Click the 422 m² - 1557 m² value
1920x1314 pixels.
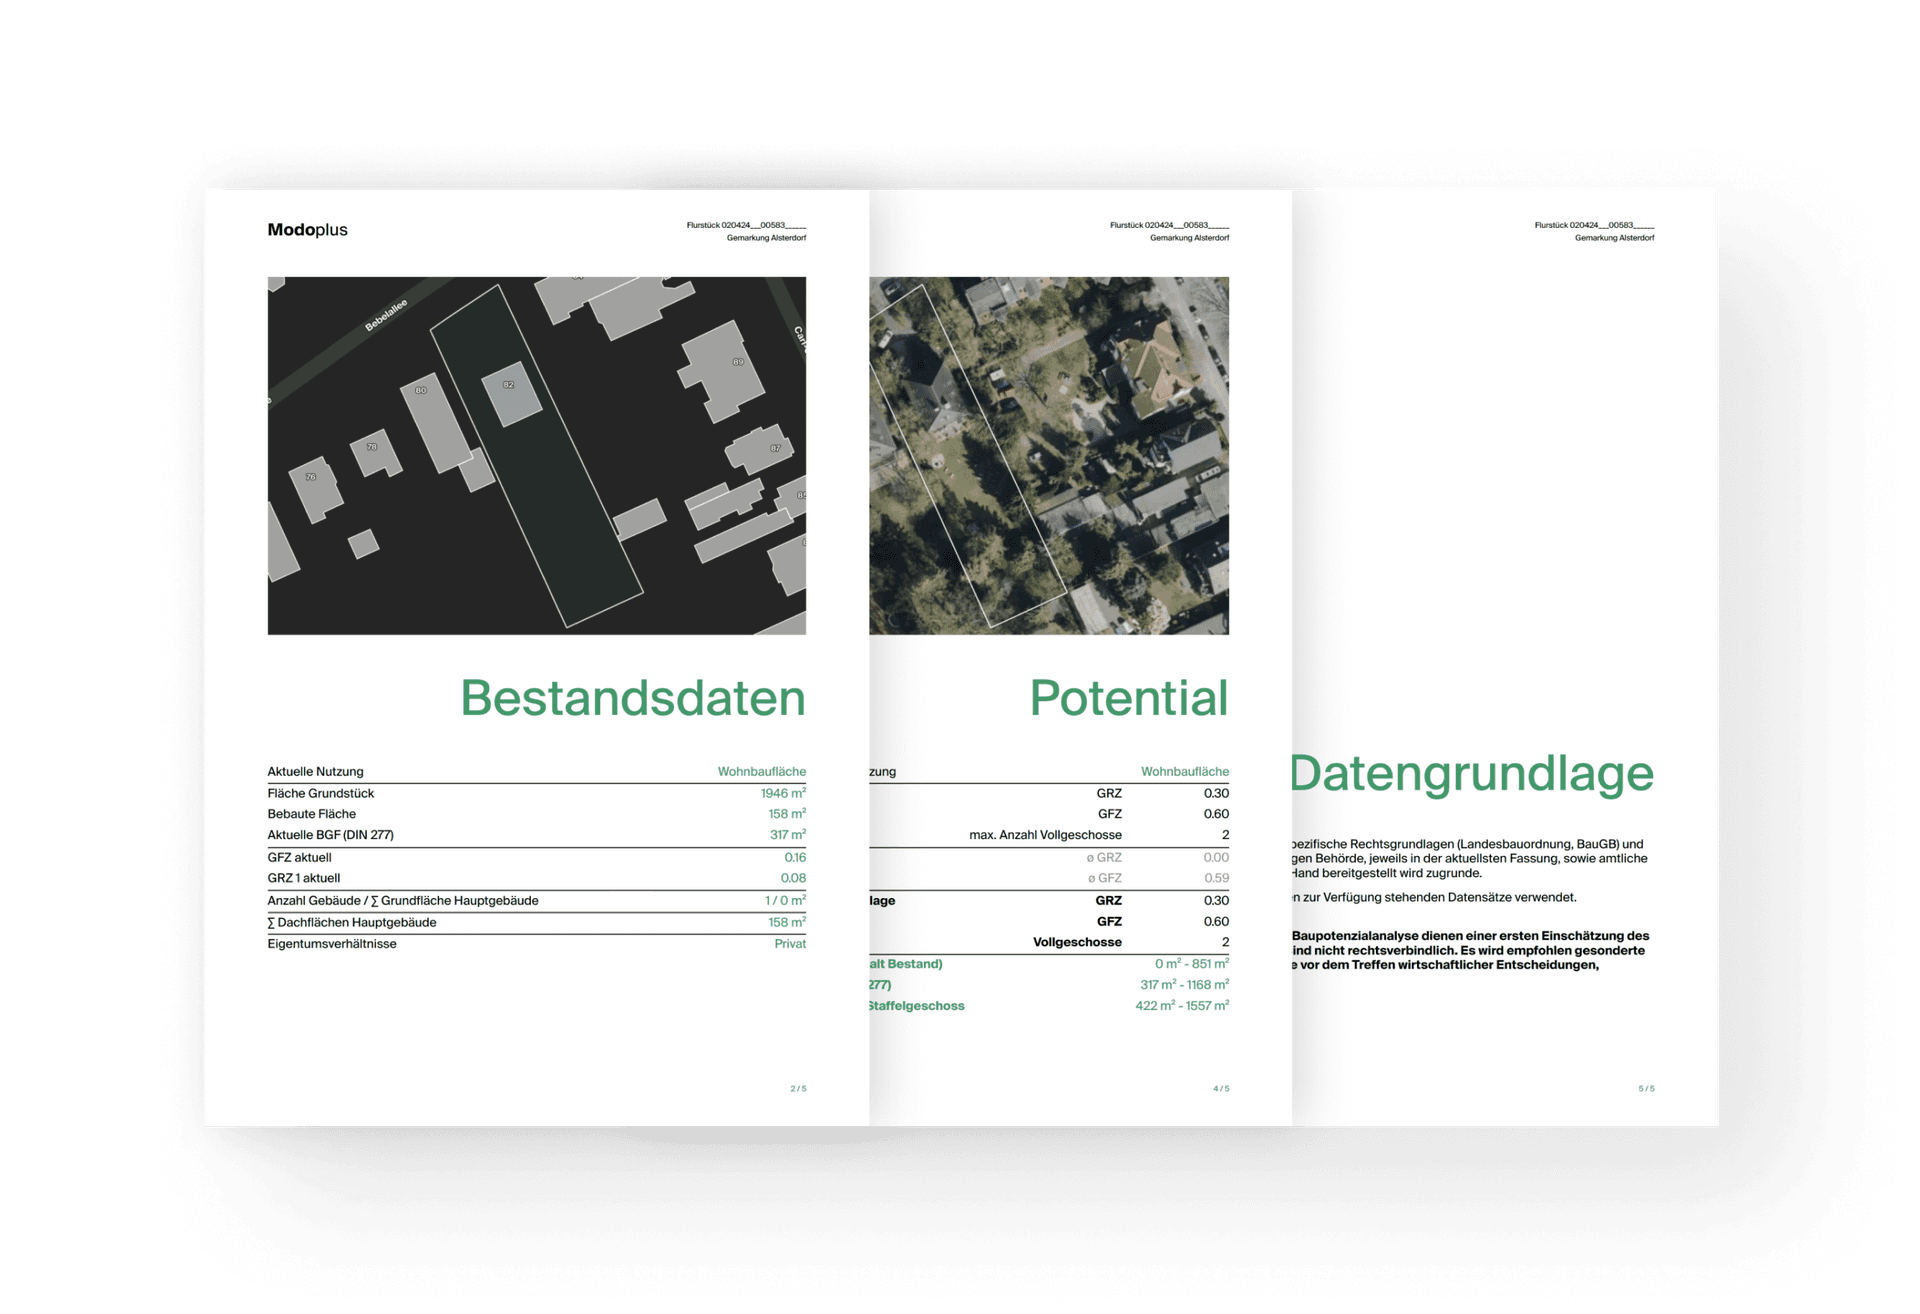1181,1006
